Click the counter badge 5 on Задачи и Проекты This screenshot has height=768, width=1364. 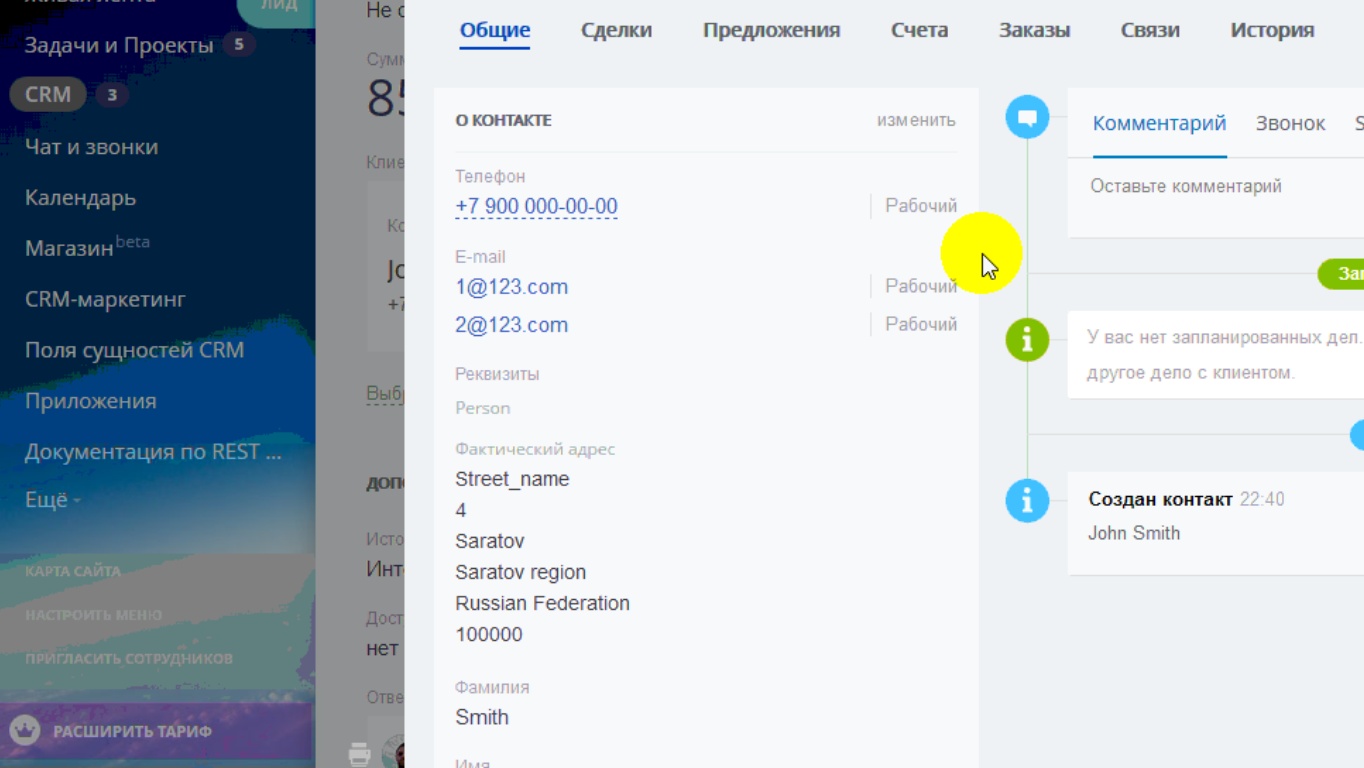tap(238, 45)
